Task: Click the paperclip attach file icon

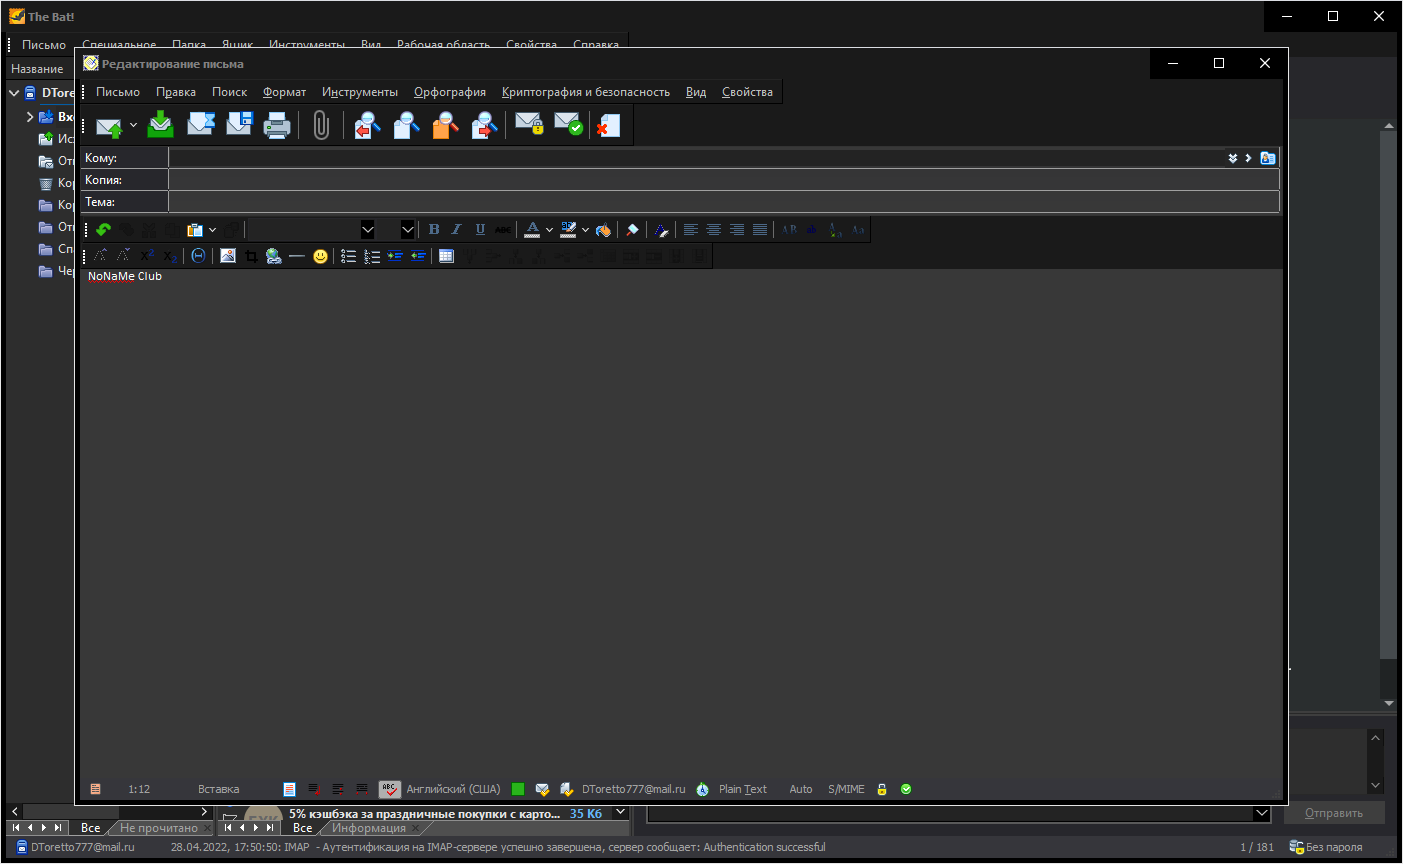Action: click(320, 125)
